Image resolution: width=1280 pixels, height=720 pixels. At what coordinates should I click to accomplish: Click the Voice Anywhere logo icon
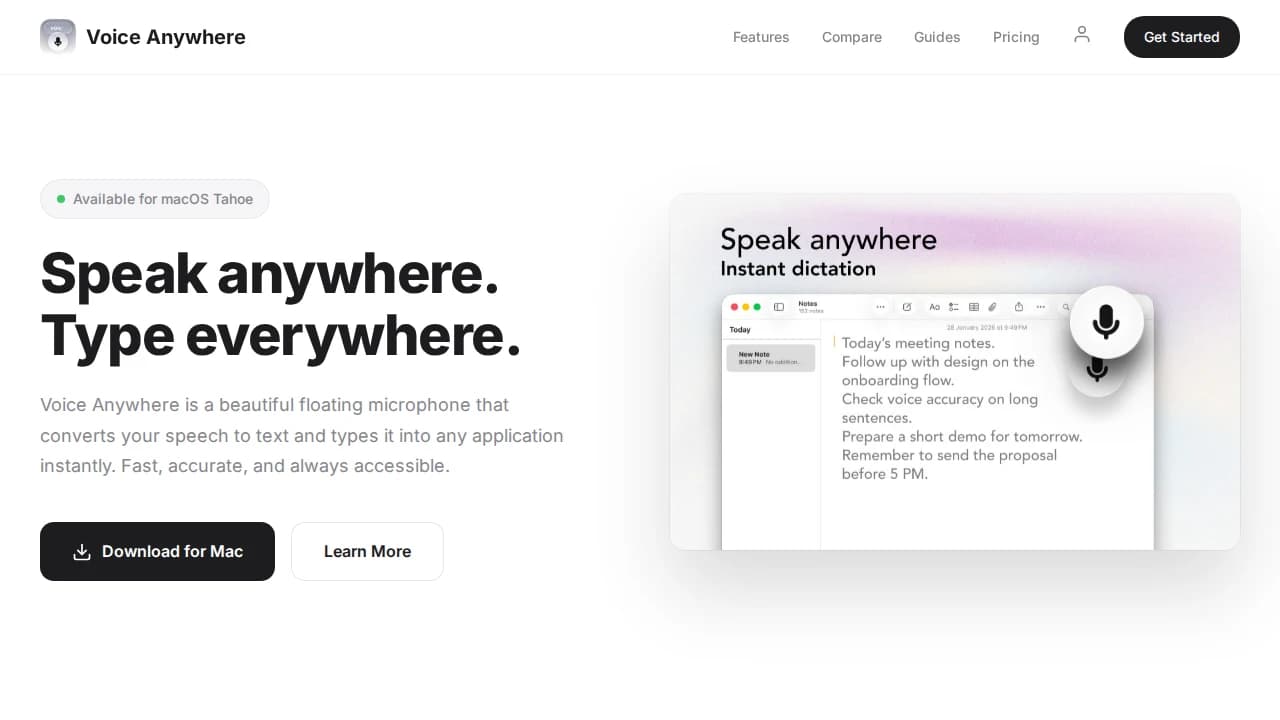57,37
